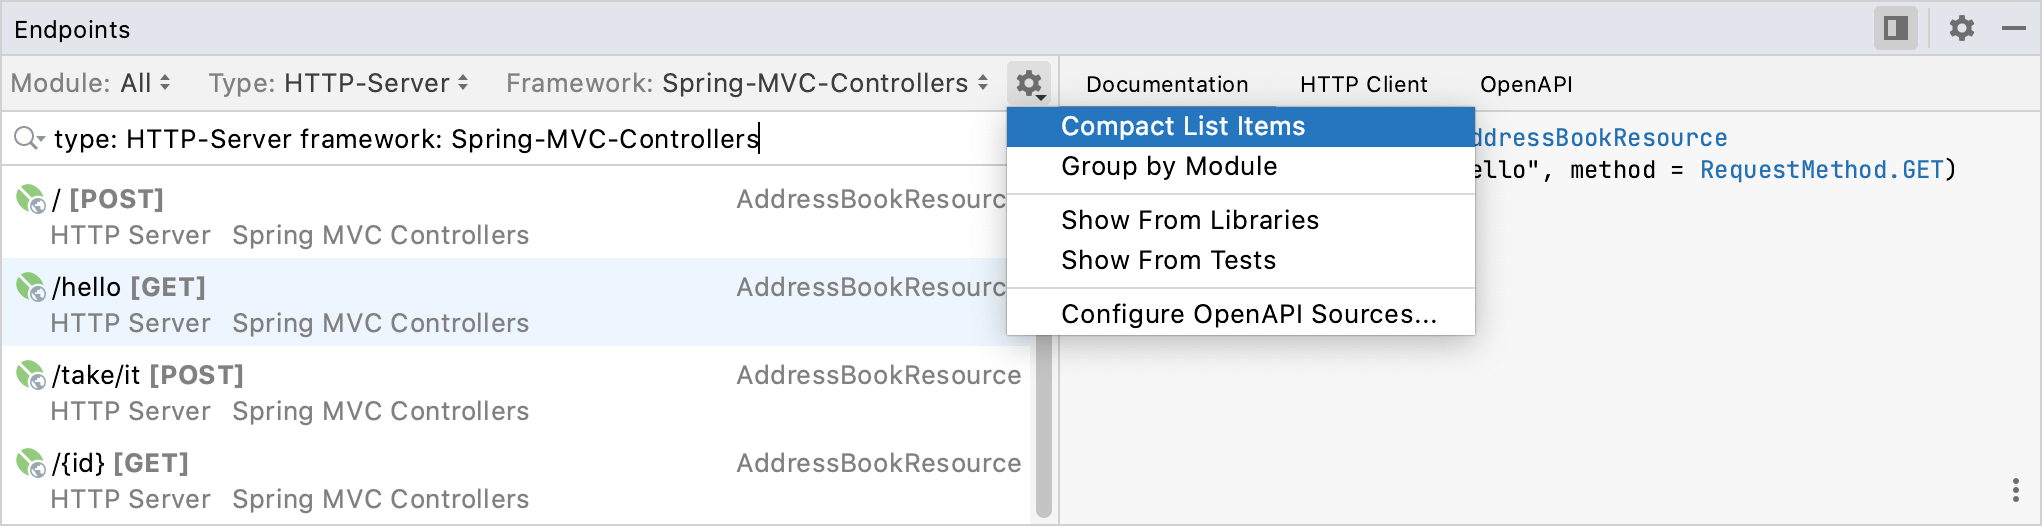Click the /take/it [POST] endpoint icon
Image resolution: width=2042 pixels, height=526 pixels.
31,376
